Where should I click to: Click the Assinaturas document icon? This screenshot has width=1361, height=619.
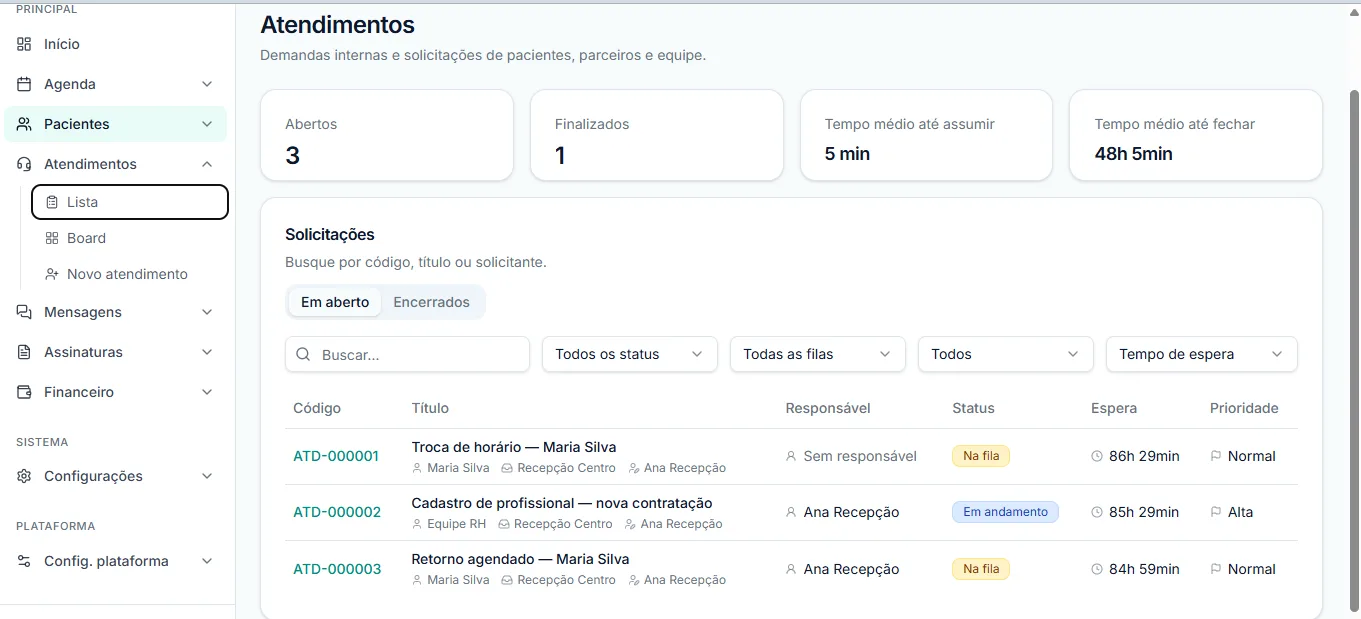(x=25, y=352)
